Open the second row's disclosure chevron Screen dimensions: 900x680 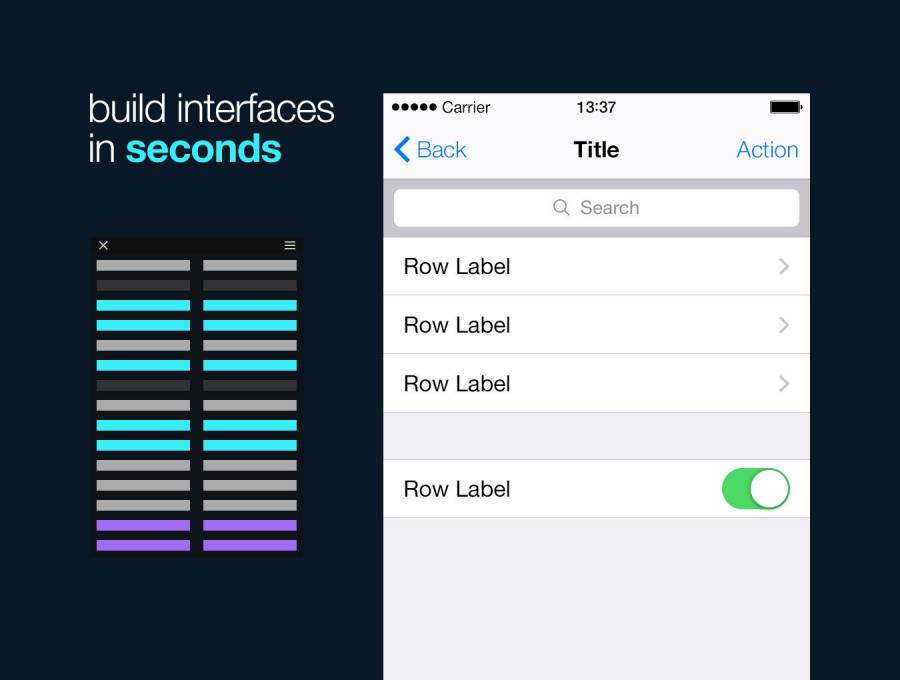pyautogui.click(x=784, y=325)
